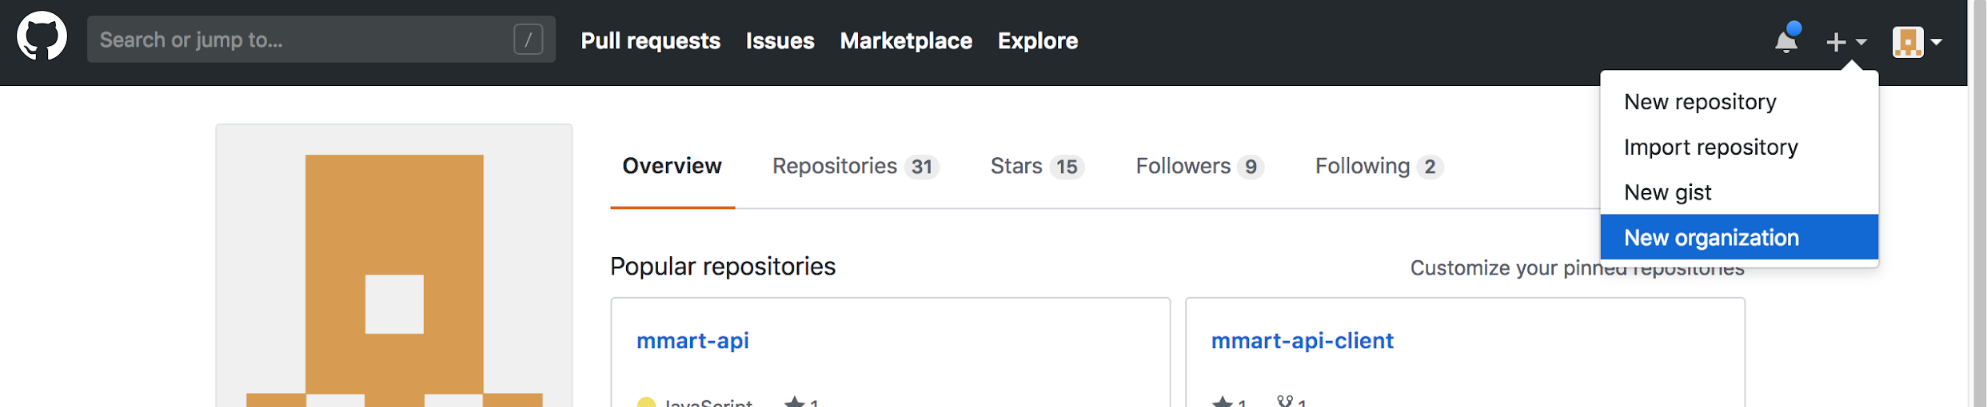Open the Stars tab
1987x407 pixels.
(x=1035, y=166)
